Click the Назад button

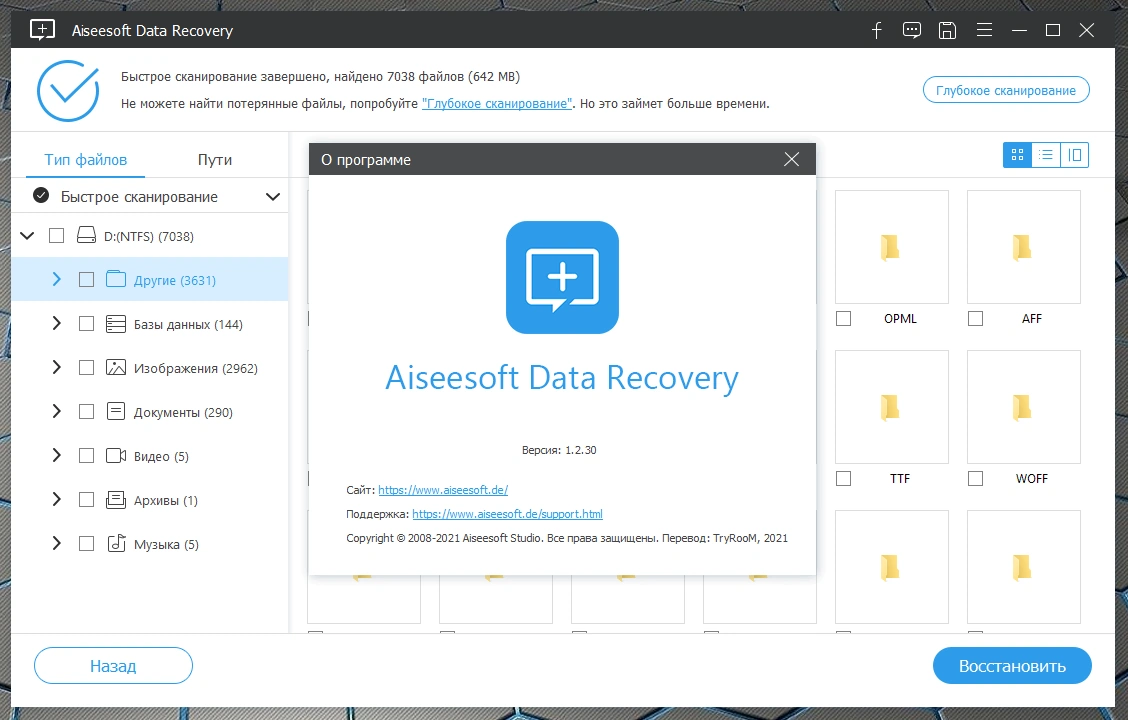click(113, 665)
